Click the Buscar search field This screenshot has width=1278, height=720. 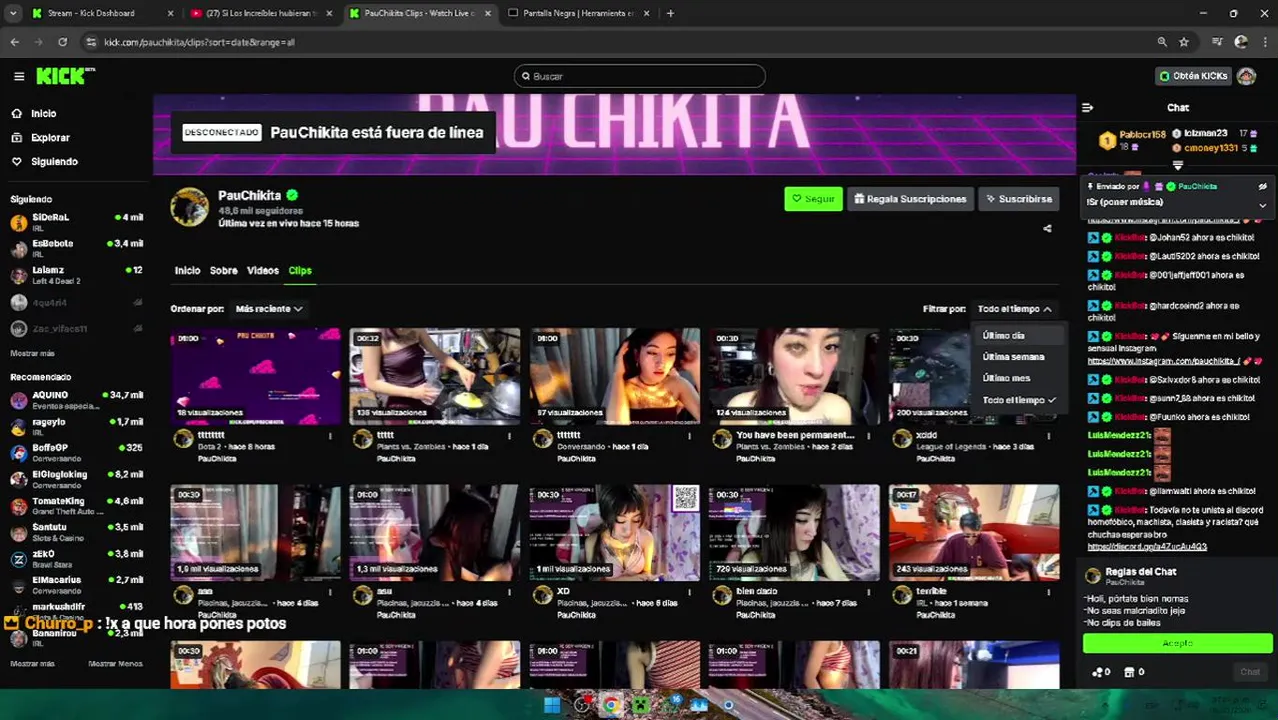tap(640, 76)
